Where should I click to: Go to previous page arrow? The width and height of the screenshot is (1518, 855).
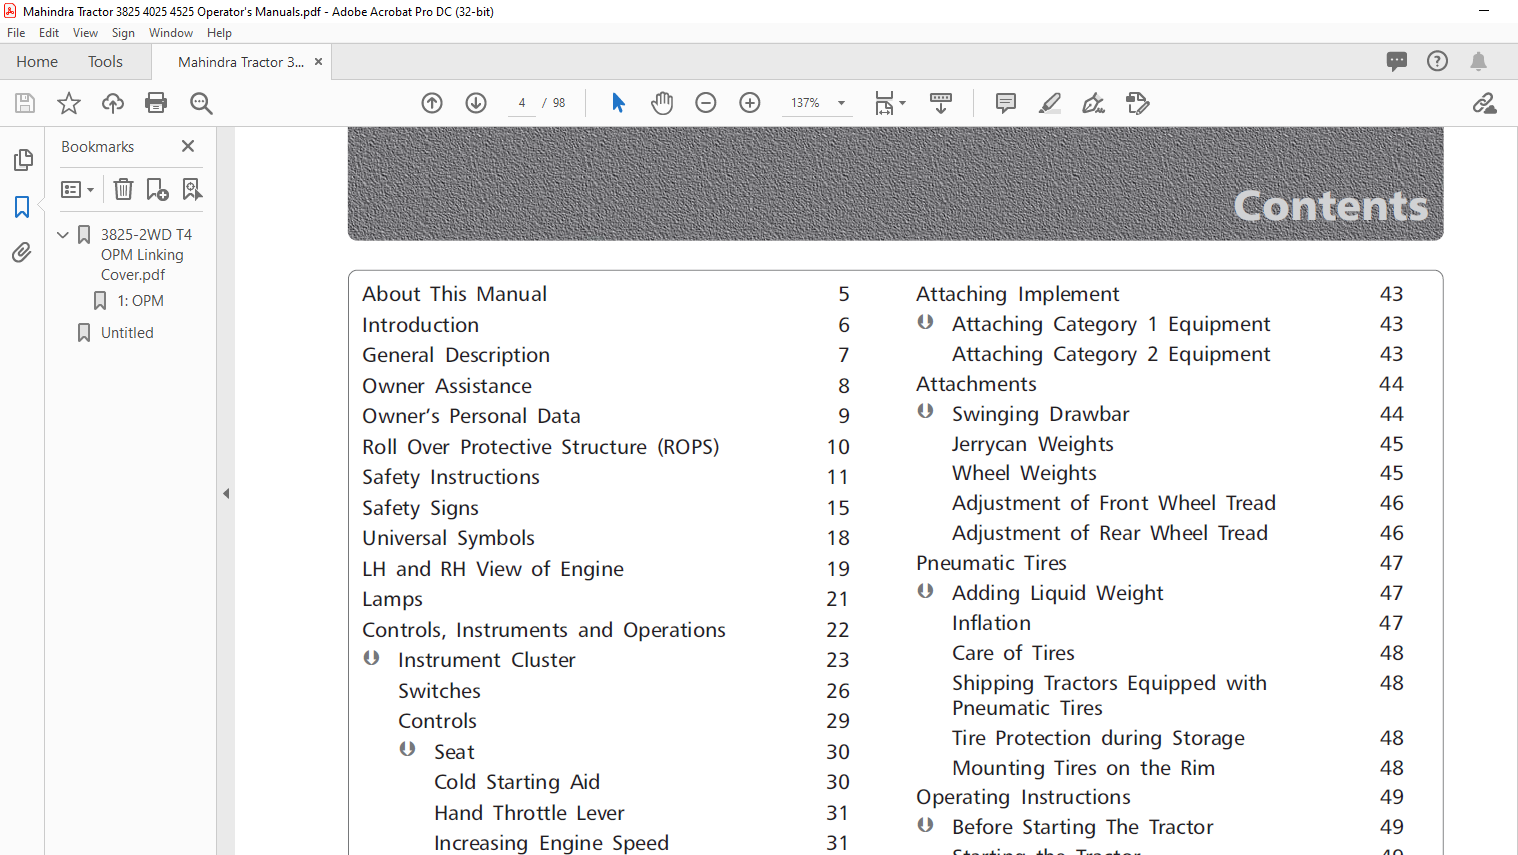point(432,103)
